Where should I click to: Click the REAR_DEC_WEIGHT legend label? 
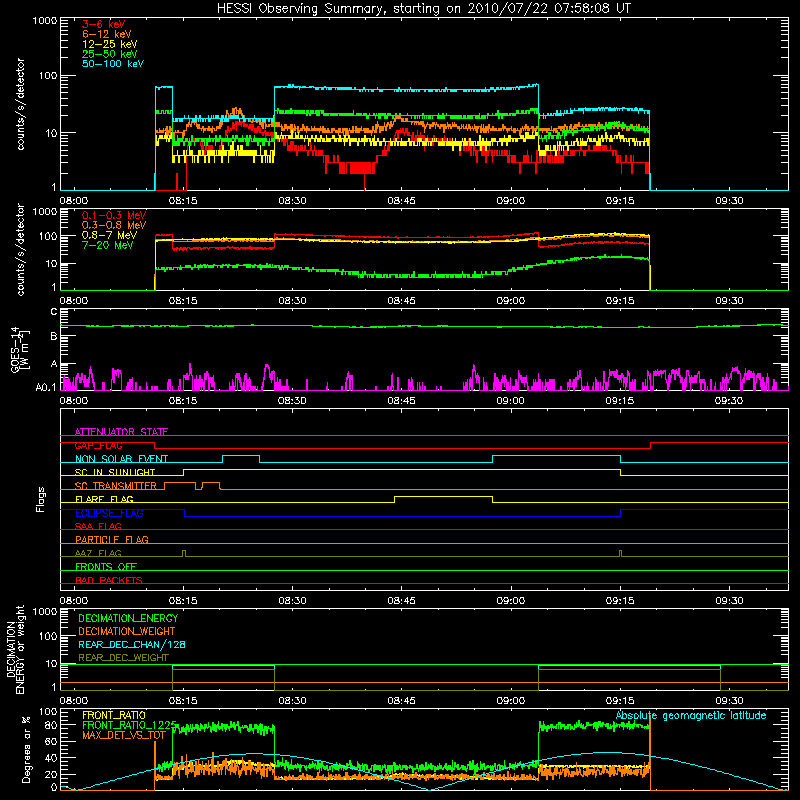(123, 658)
